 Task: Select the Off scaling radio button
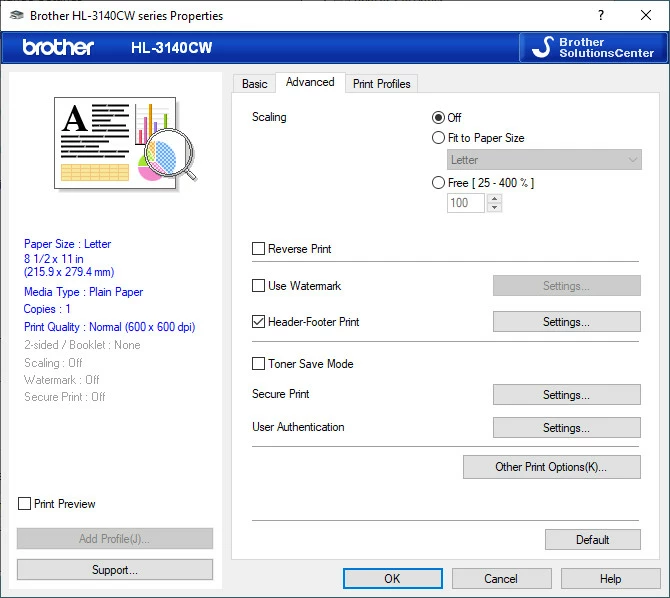pyautogui.click(x=438, y=118)
